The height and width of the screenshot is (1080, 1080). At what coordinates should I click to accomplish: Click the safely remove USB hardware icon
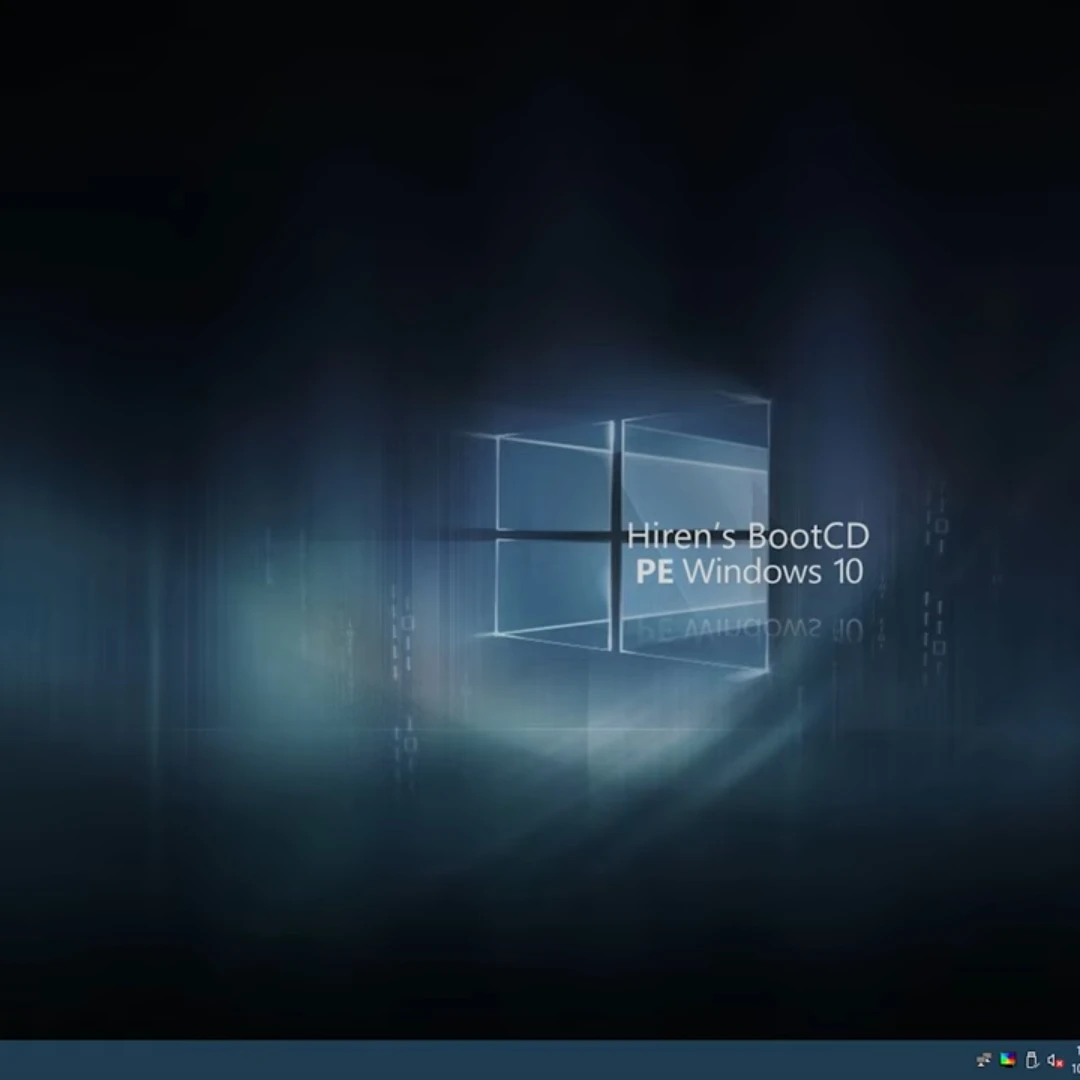point(1031,1059)
